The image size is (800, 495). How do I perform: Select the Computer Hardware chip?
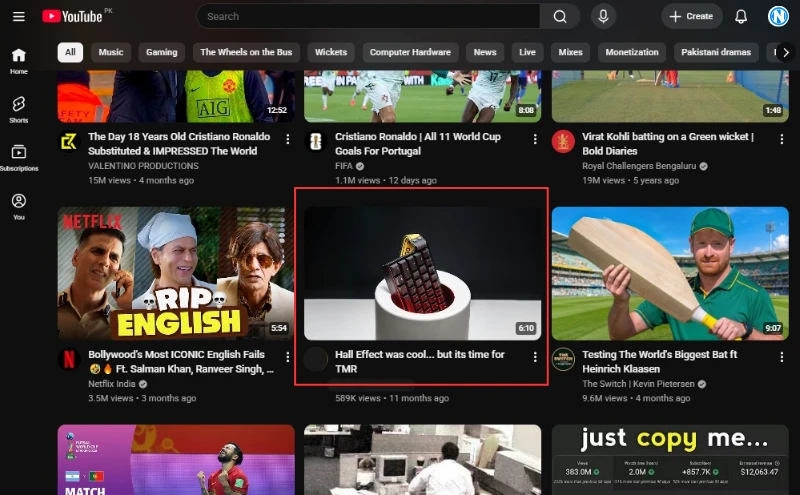(410, 52)
